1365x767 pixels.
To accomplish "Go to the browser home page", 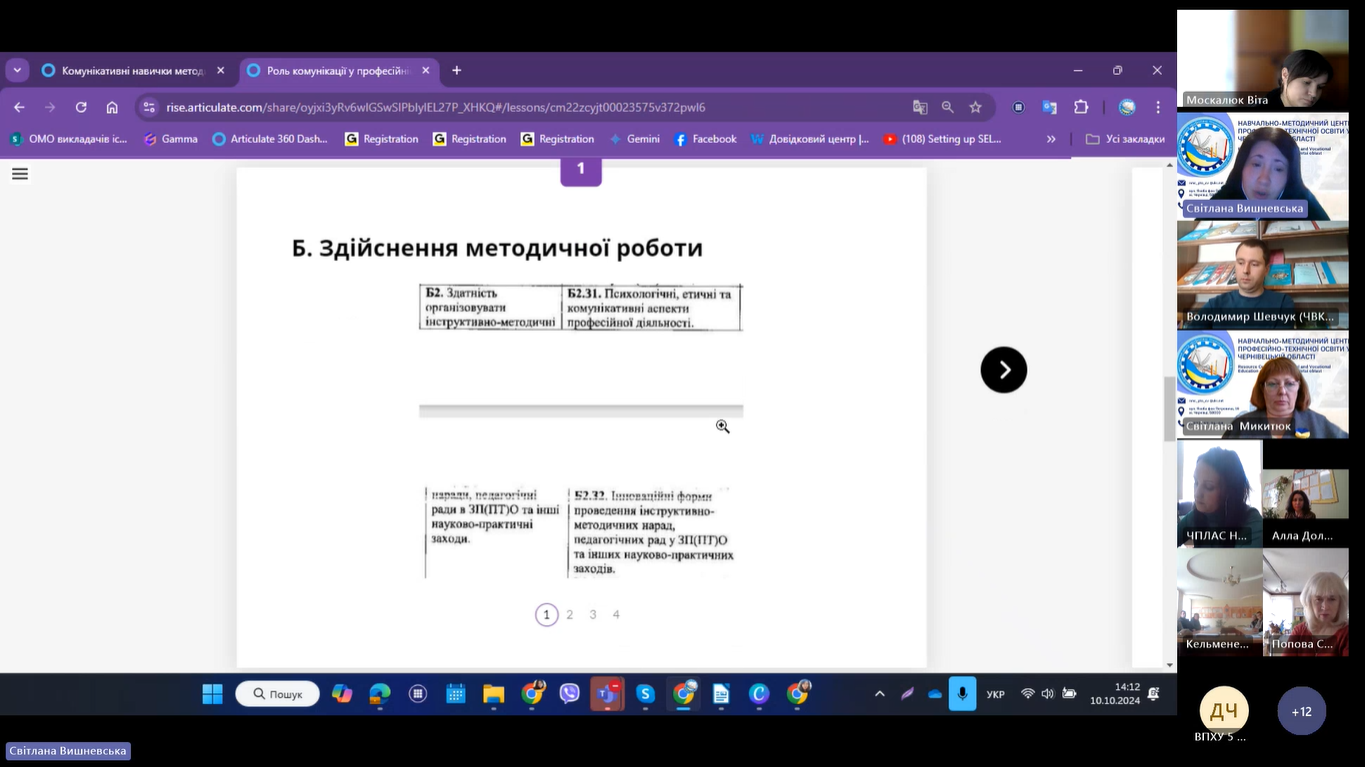I will click(112, 107).
